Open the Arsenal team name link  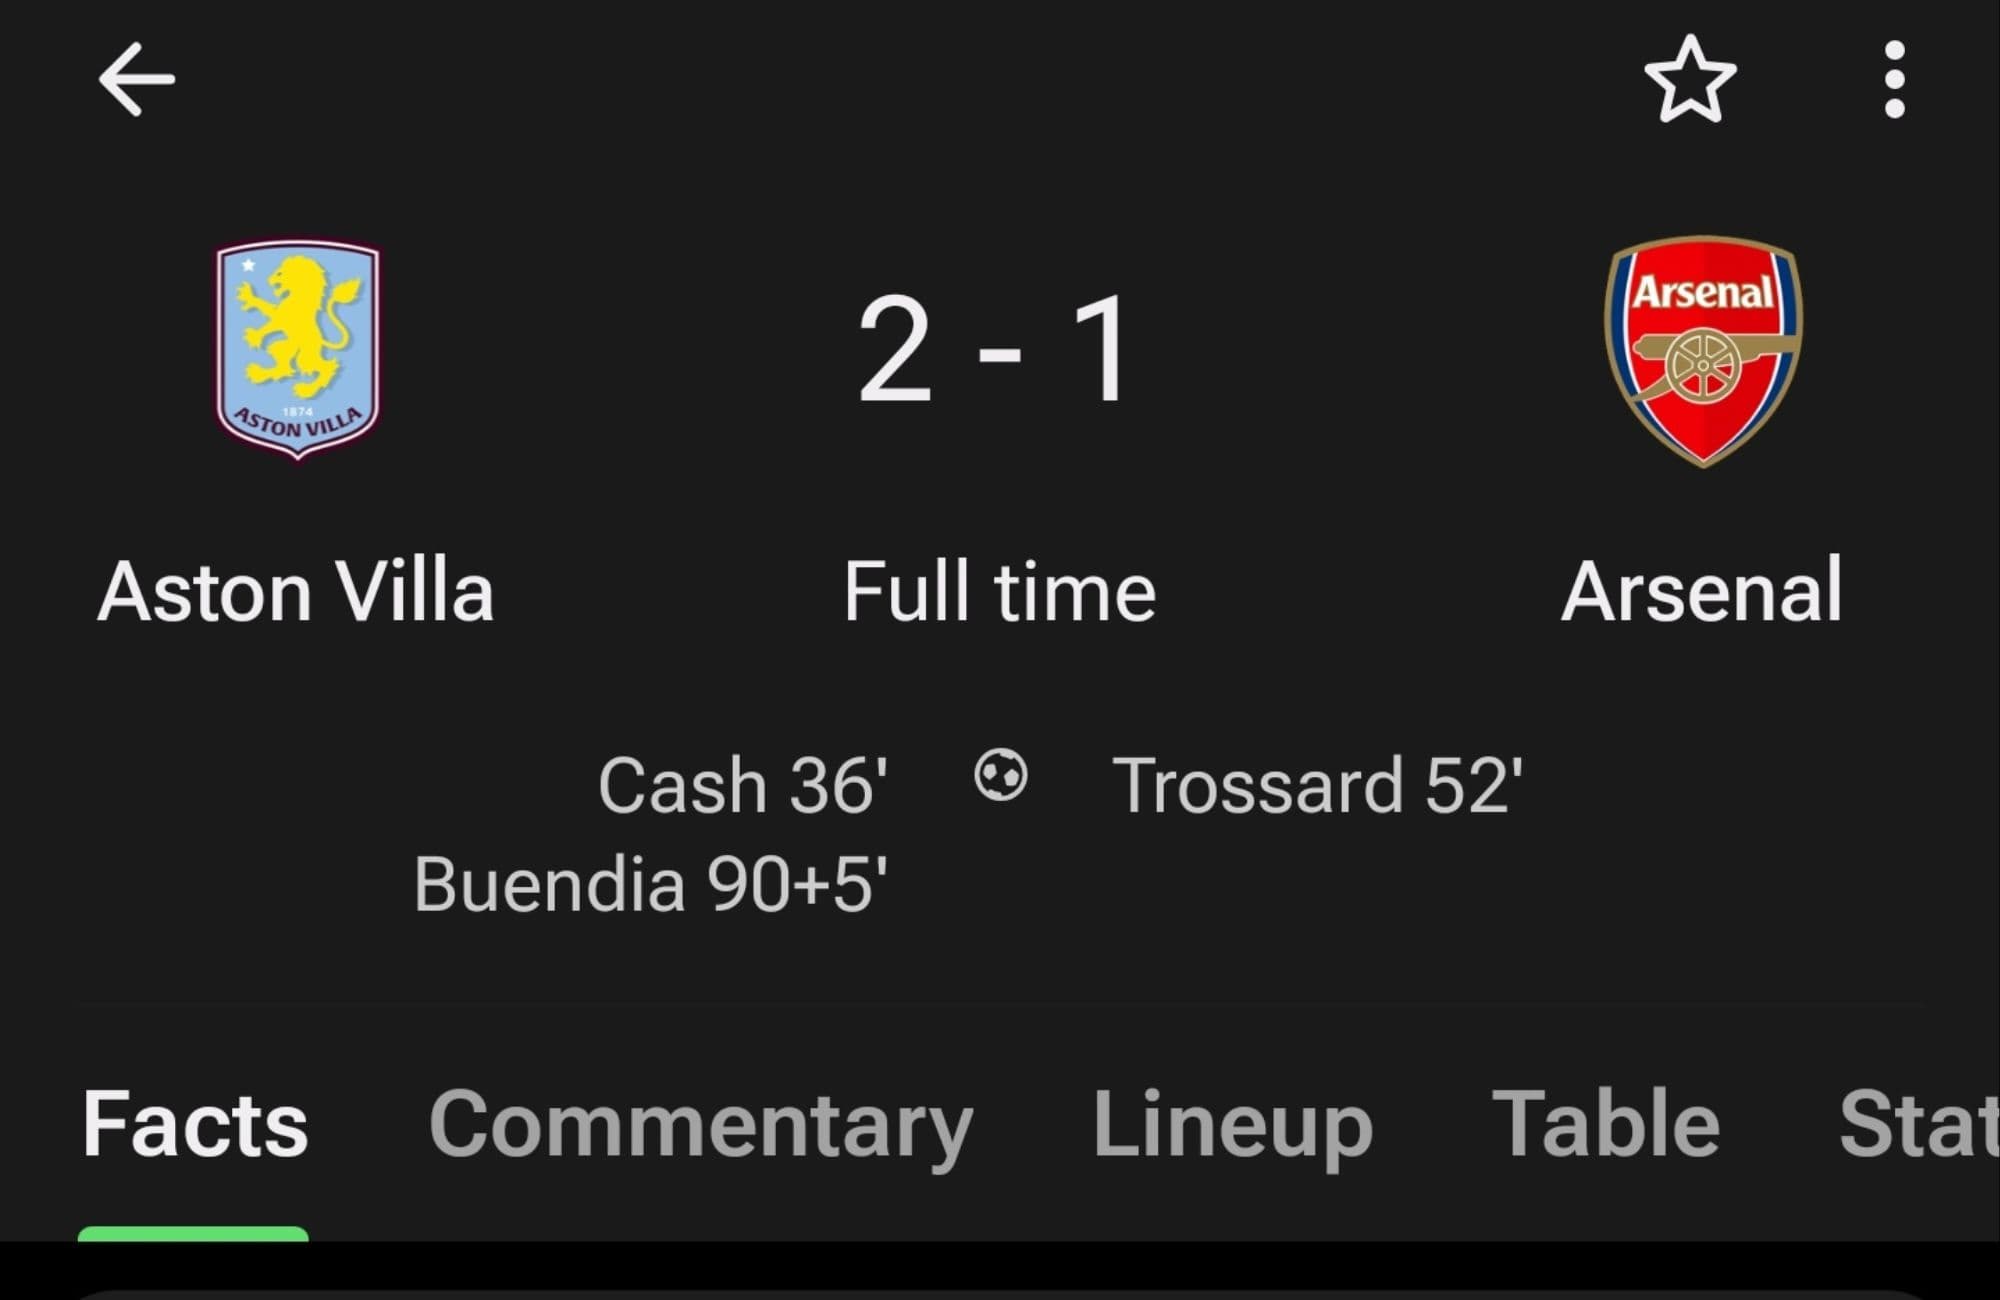[1701, 592]
